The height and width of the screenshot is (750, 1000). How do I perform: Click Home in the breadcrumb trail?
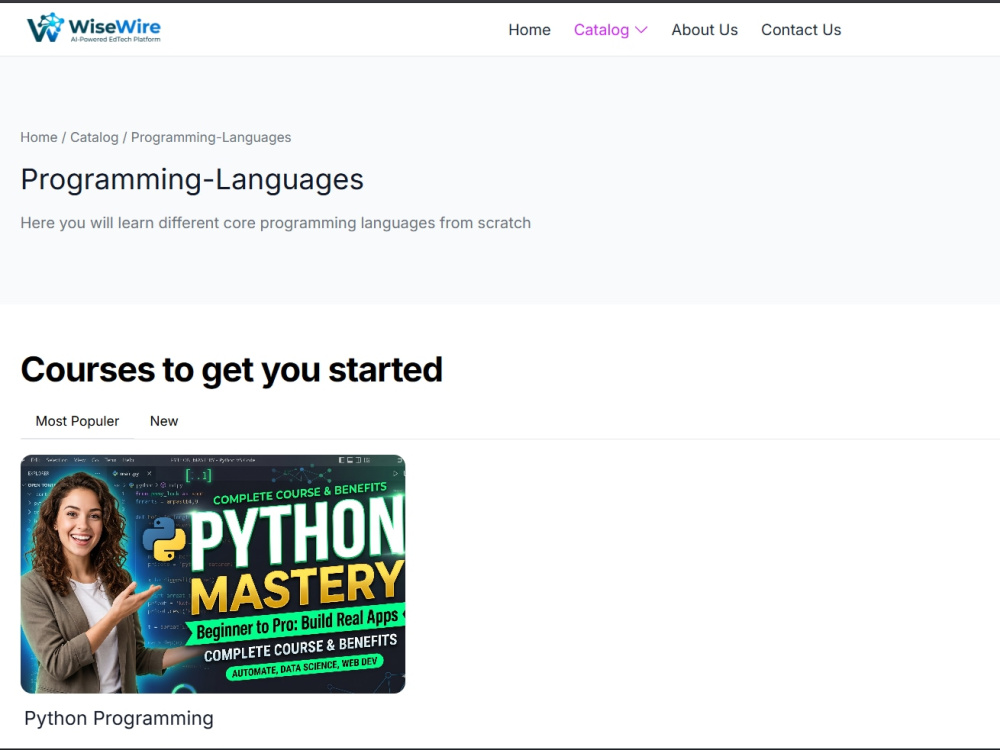39,137
